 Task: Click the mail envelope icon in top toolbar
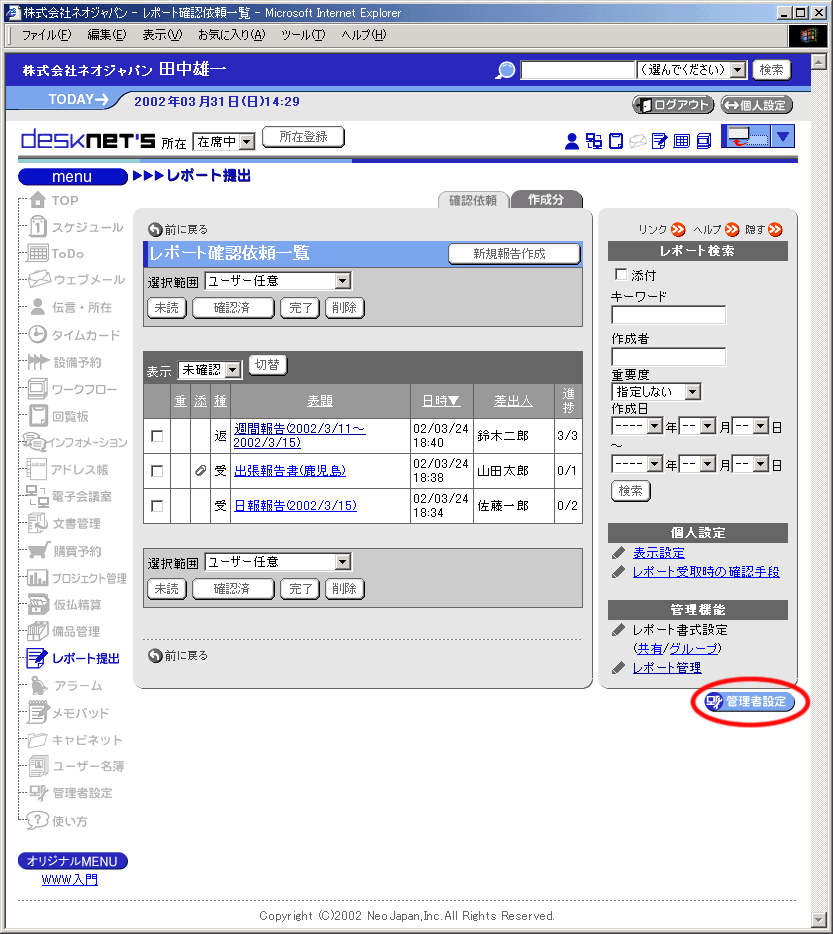637,141
